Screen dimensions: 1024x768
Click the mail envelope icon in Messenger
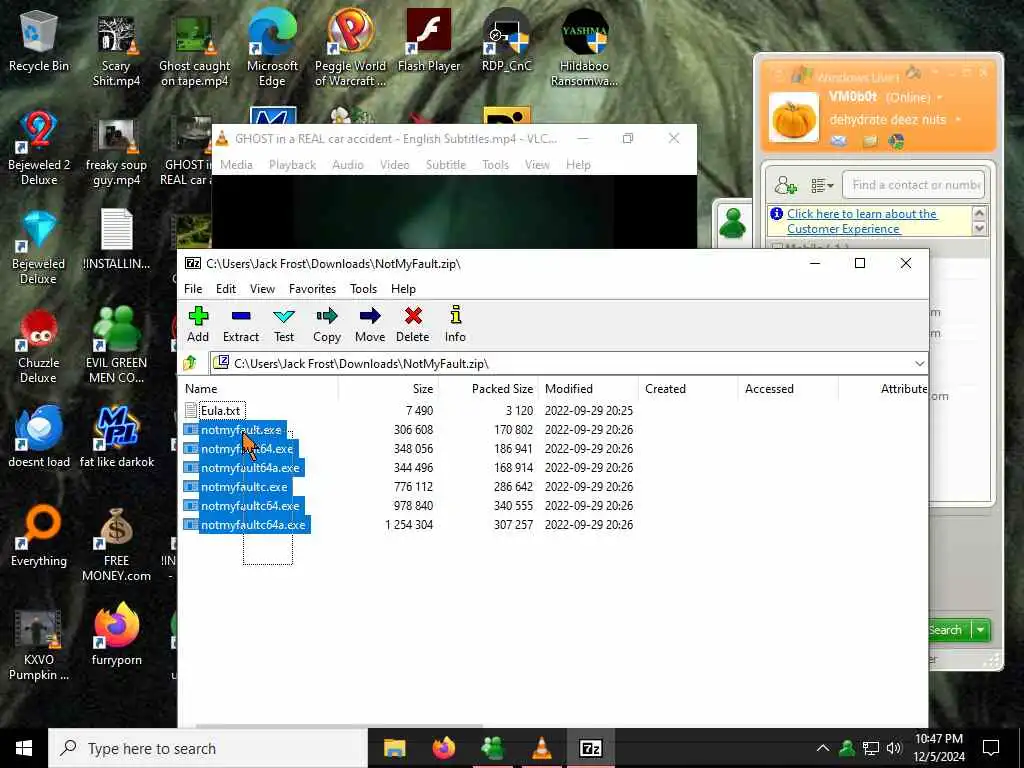coord(838,142)
